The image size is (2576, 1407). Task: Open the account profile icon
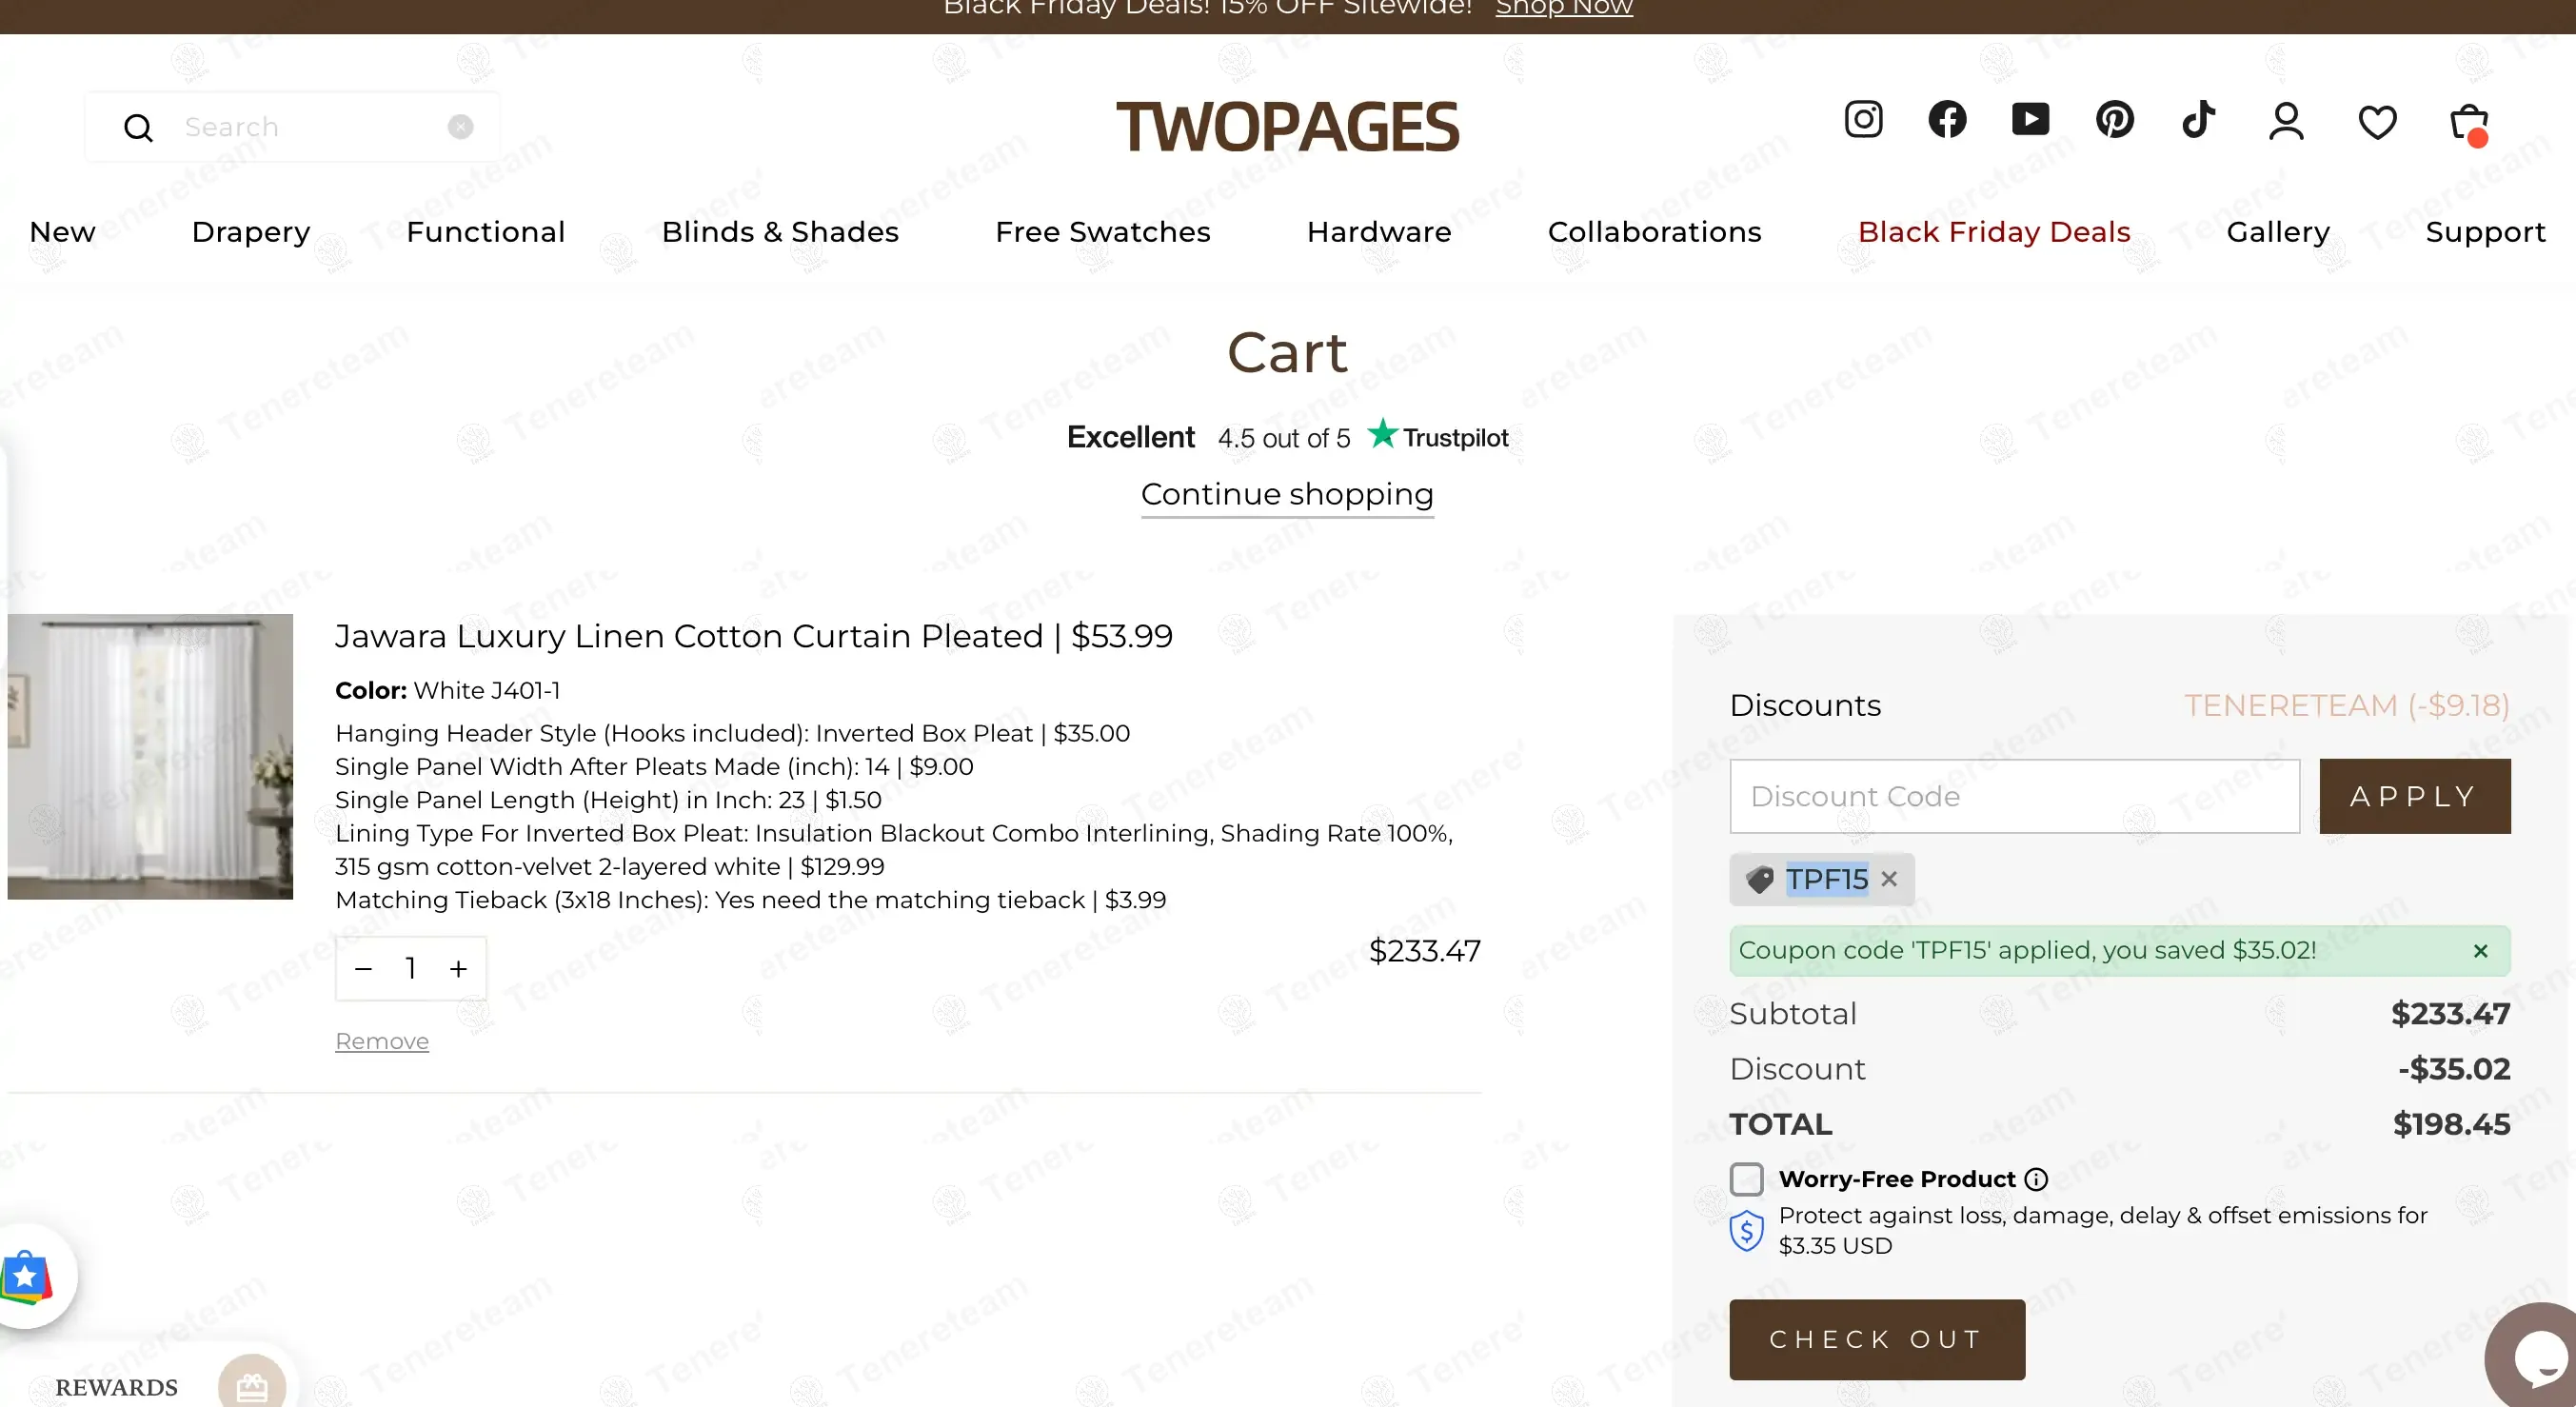click(2286, 122)
